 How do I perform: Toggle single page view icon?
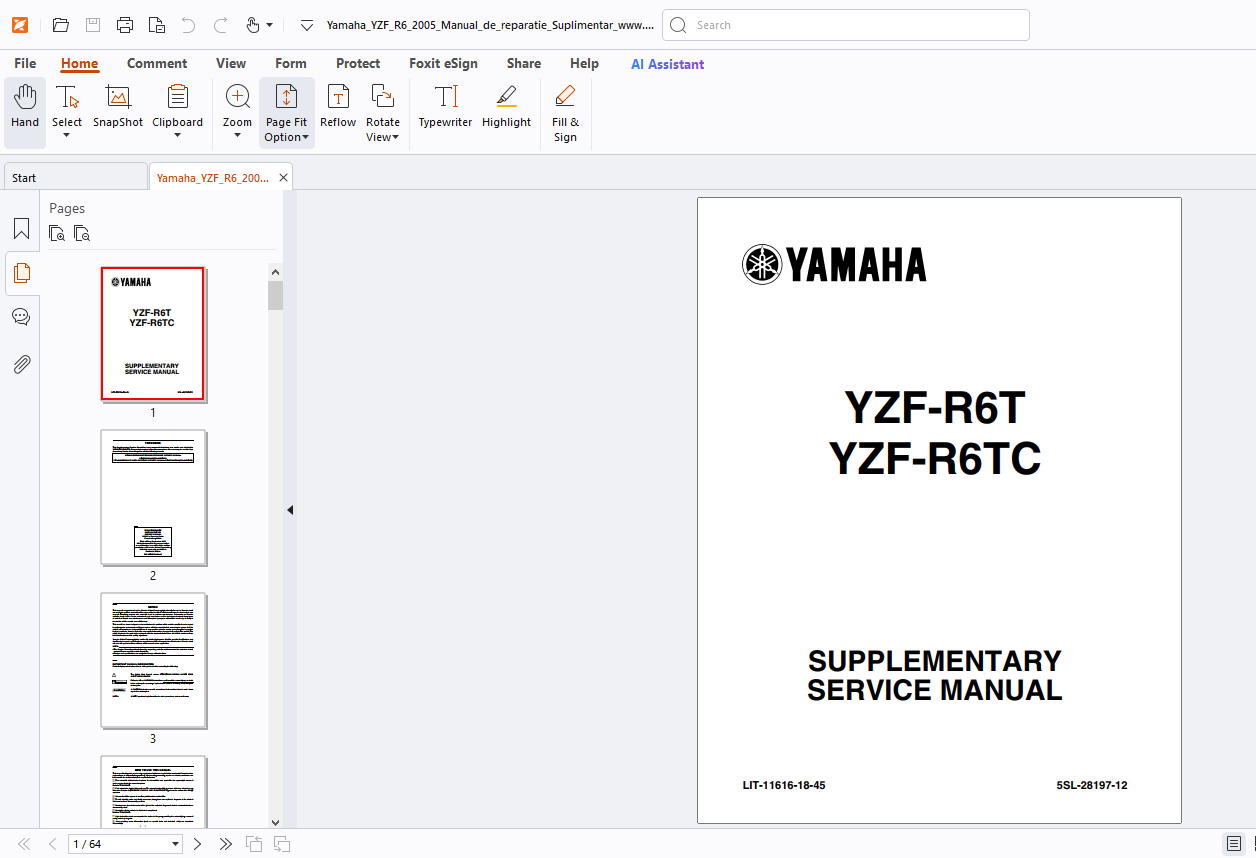pos(1234,844)
